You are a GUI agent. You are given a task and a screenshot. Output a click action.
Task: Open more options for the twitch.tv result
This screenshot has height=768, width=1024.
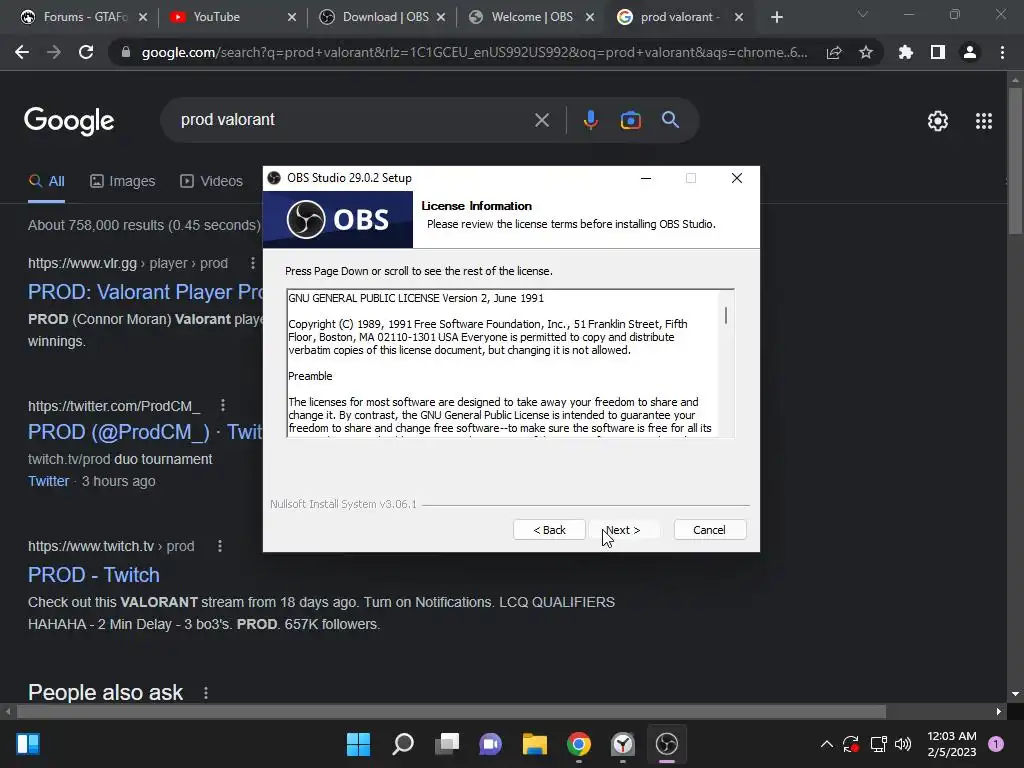(220, 546)
